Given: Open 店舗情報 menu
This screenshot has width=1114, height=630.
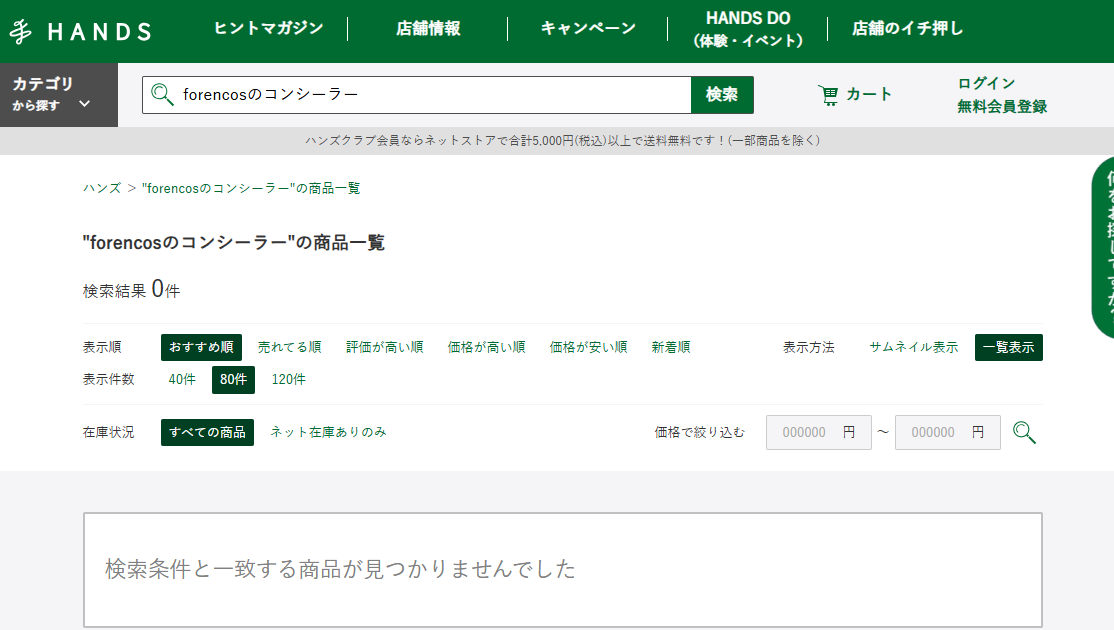Looking at the screenshot, I should click(428, 28).
